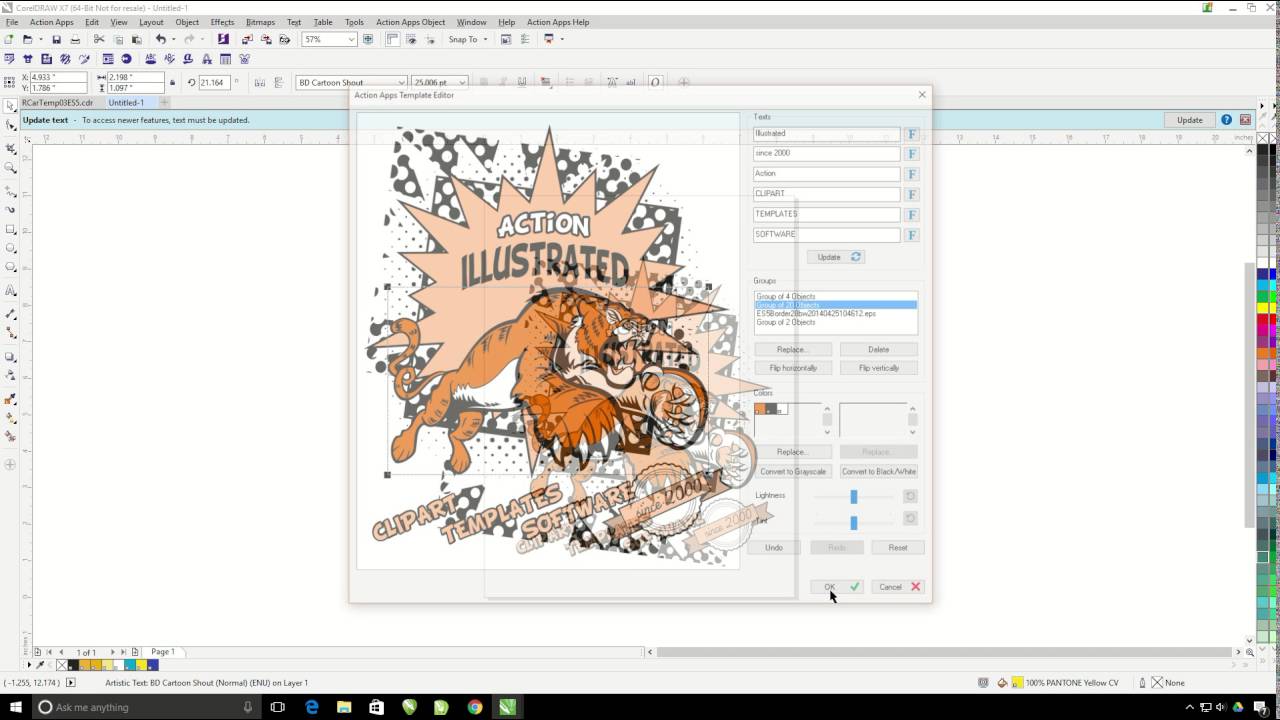1280x720 pixels.
Task: Click Convert to Black/White button
Action: pyautogui.click(x=878, y=471)
